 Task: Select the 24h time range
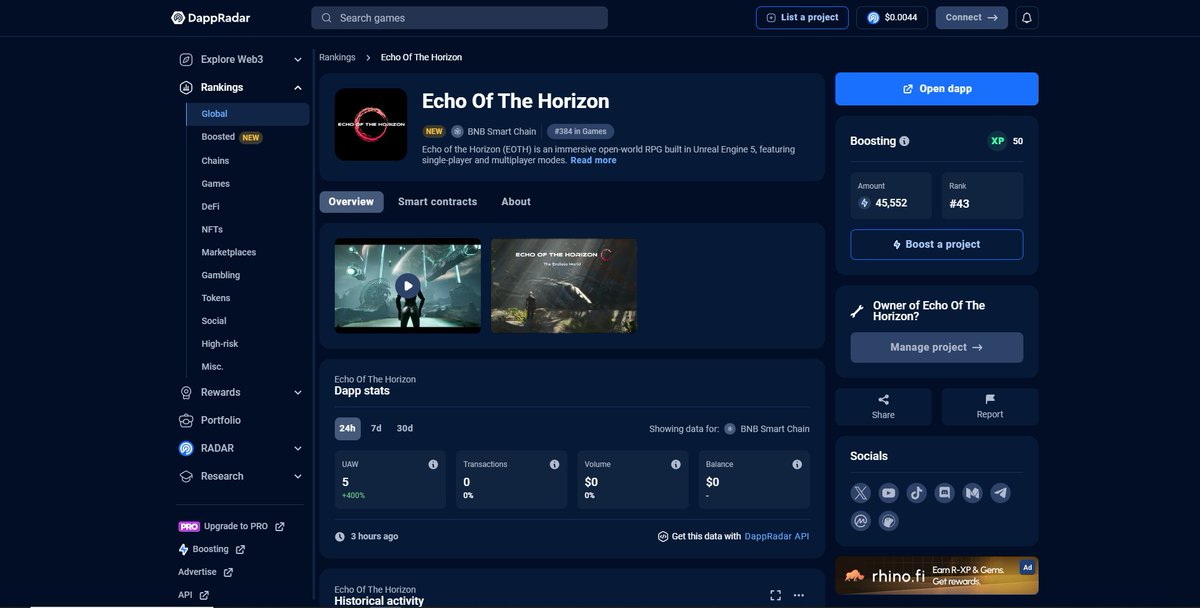[347, 428]
